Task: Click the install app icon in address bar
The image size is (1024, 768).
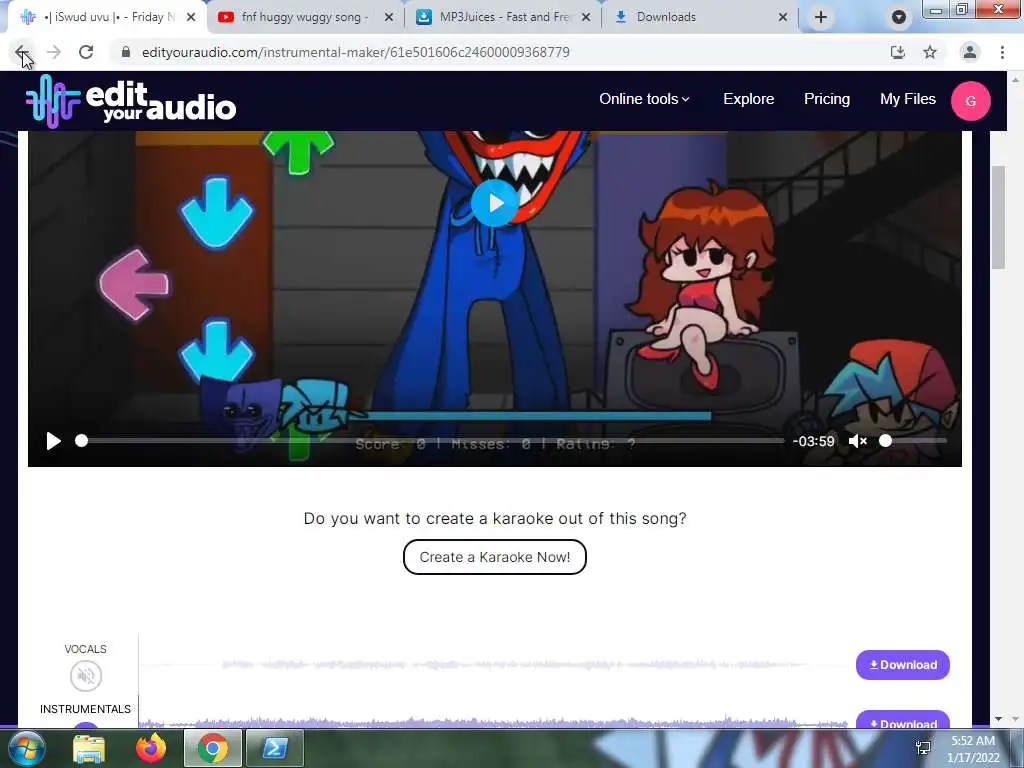Action: (x=898, y=52)
